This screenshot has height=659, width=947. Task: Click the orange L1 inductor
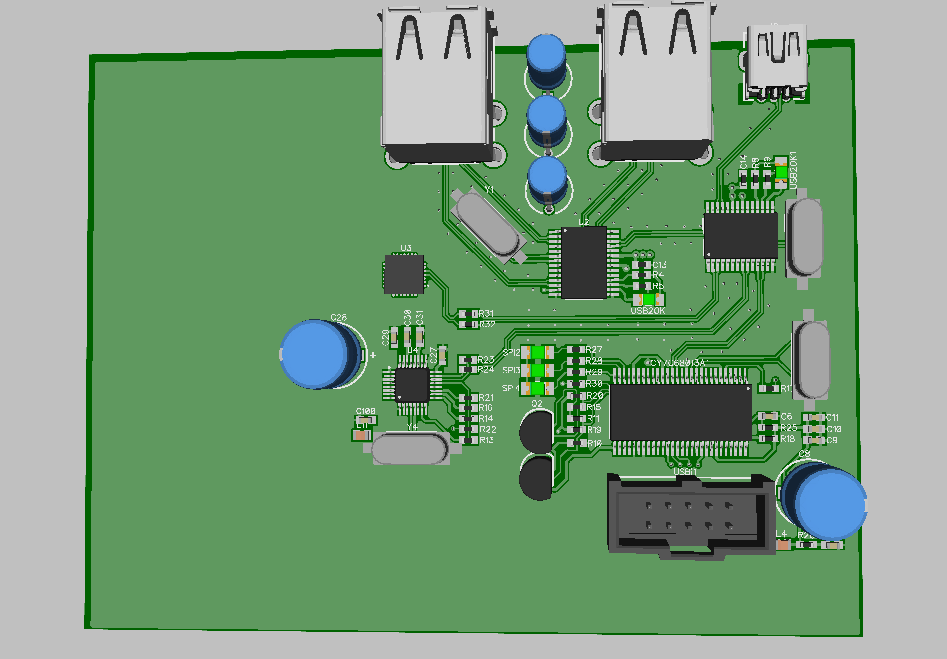362,433
